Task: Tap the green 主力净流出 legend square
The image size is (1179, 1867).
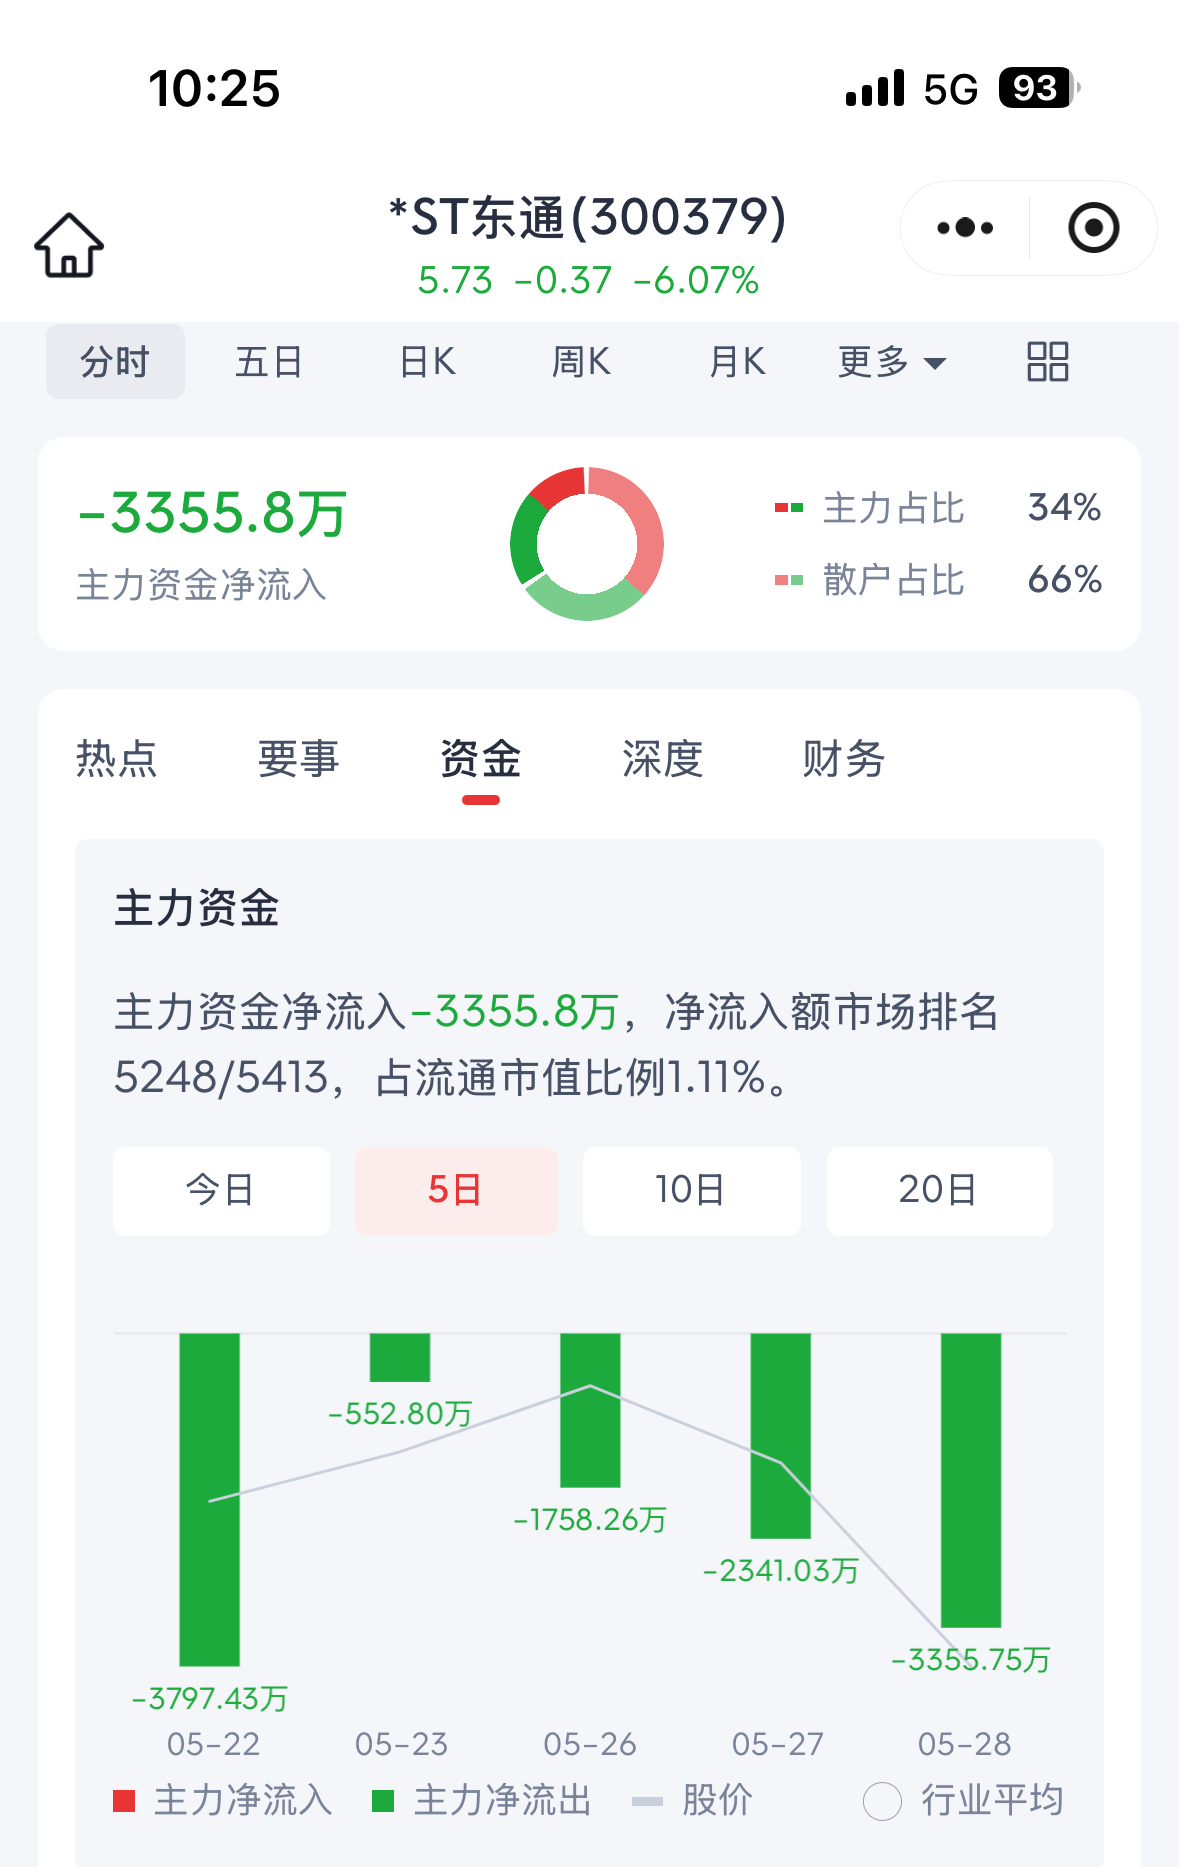Action: coord(382,1801)
